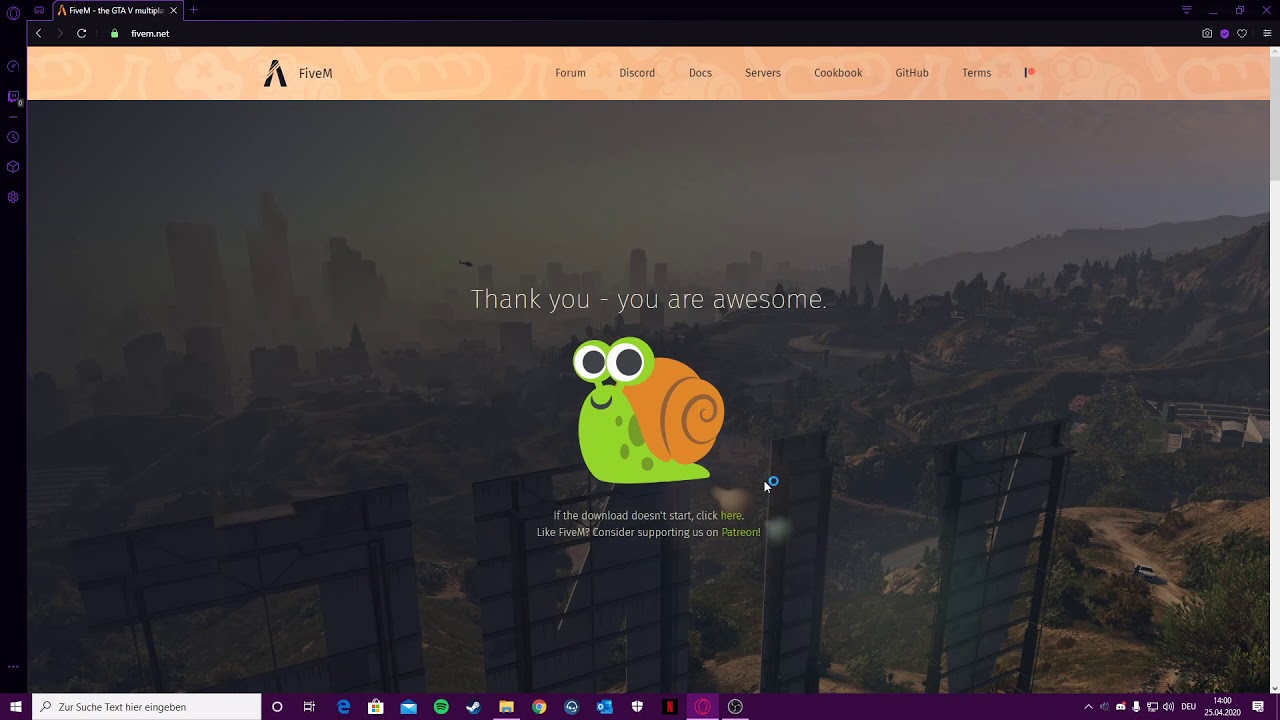Open Cortana circle on taskbar
The height and width of the screenshot is (720, 1280).
[x=277, y=707]
